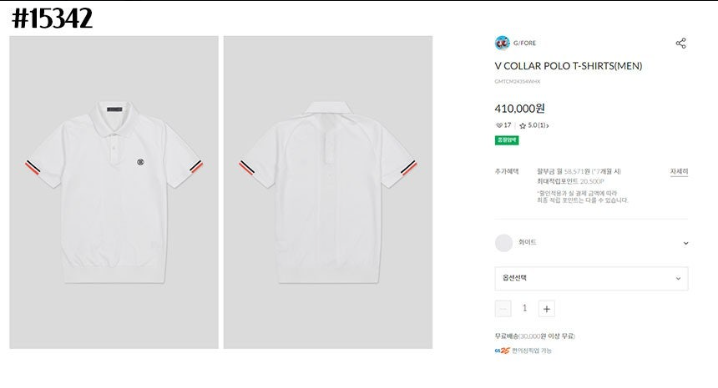Open the 옵션선택 option dropdown
The height and width of the screenshot is (388, 718).
591,279
